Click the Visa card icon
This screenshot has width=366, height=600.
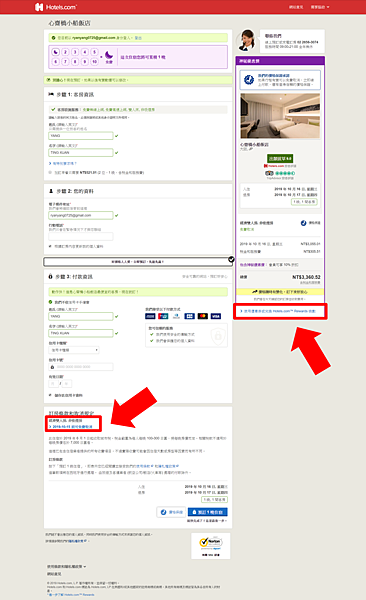click(216, 316)
